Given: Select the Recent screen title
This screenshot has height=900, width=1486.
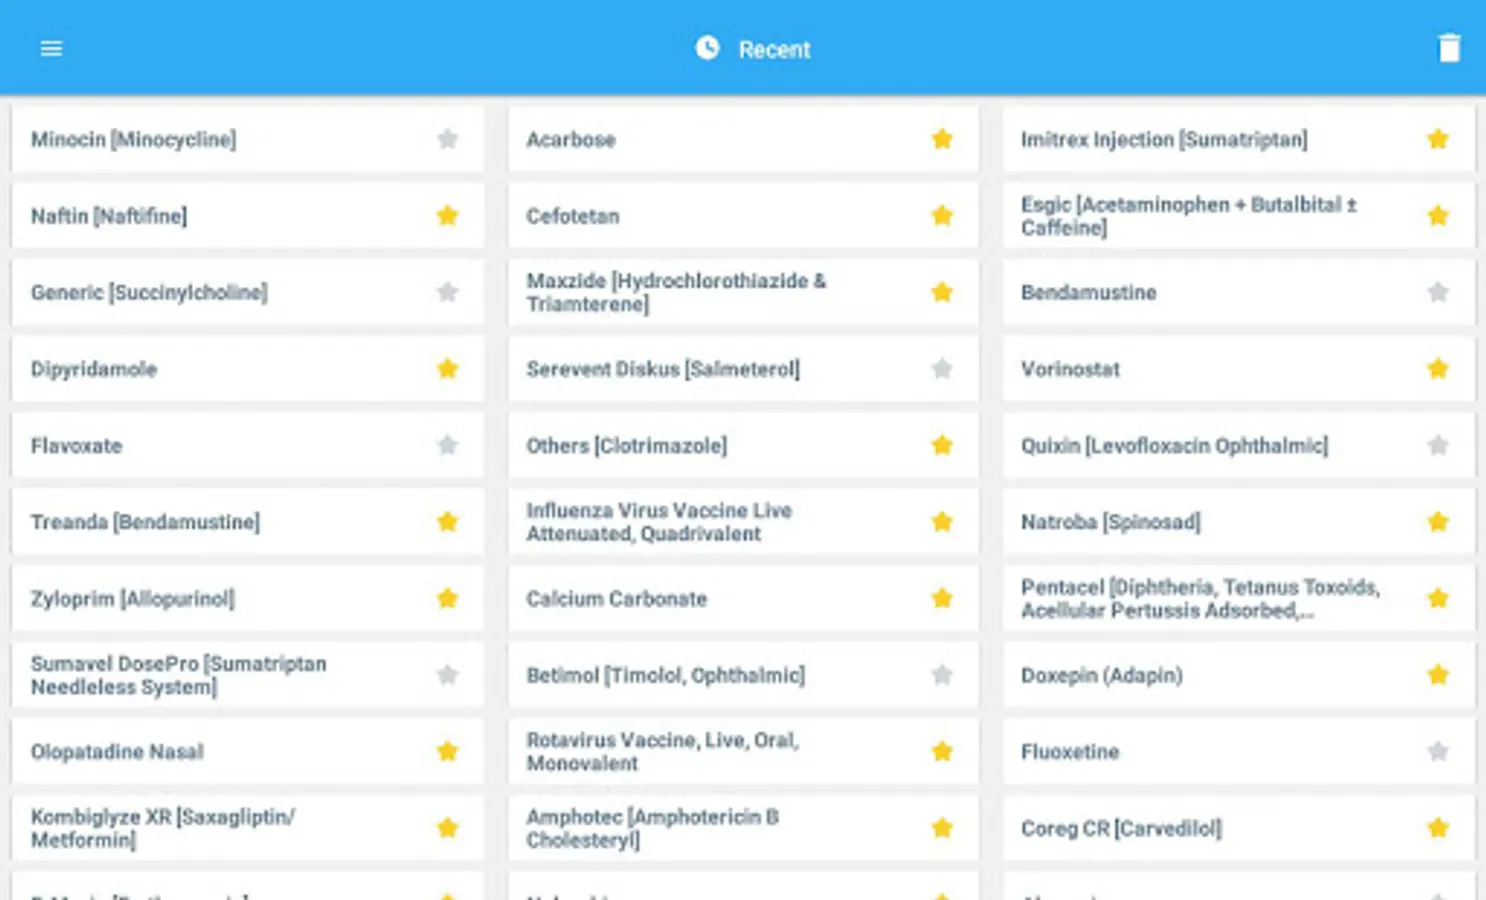Looking at the screenshot, I should pyautogui.click(x=774, y=49).
